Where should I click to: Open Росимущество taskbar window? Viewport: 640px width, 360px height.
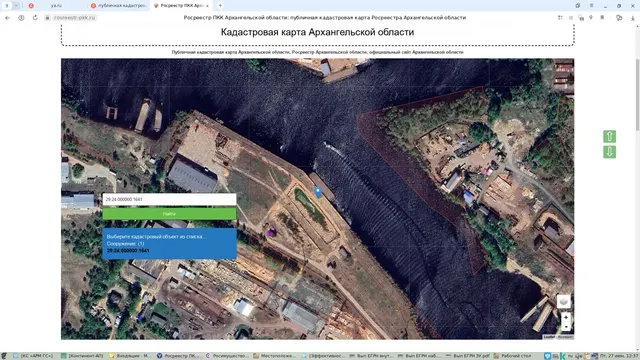227,356
